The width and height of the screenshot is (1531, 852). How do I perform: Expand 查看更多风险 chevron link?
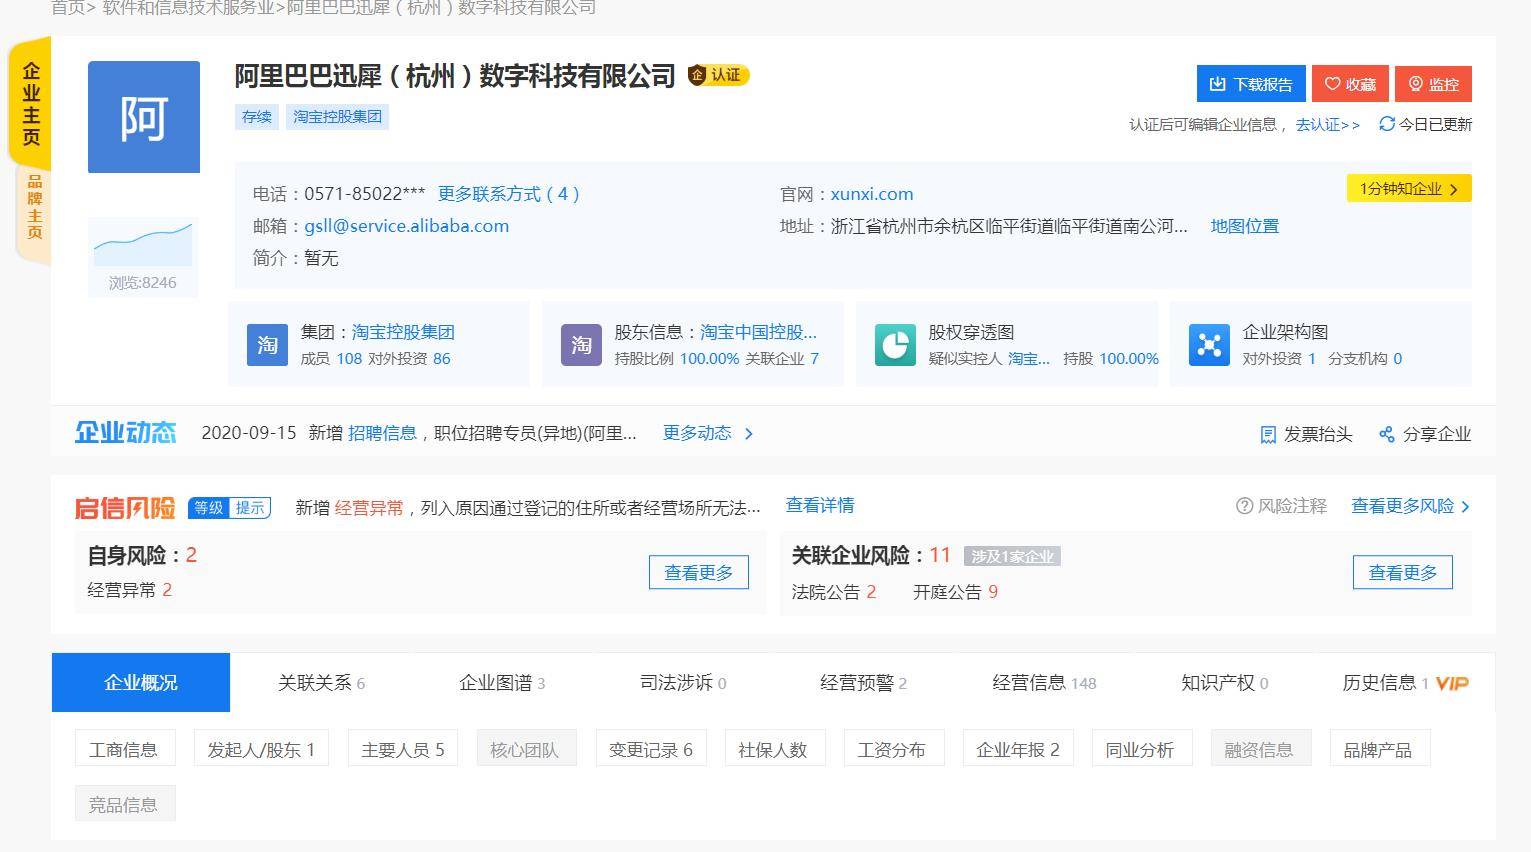1410,506
